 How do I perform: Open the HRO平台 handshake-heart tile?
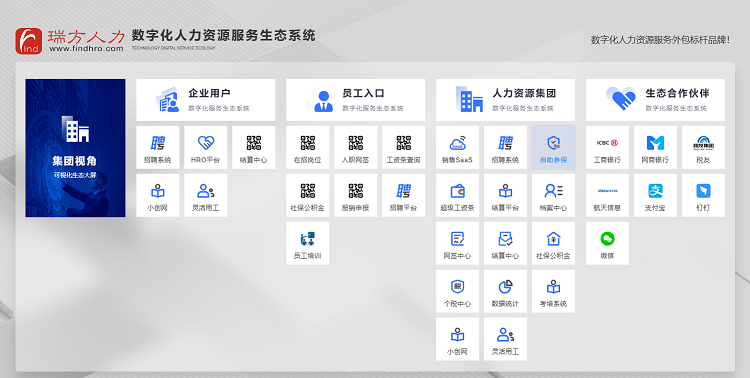point(206,147)
